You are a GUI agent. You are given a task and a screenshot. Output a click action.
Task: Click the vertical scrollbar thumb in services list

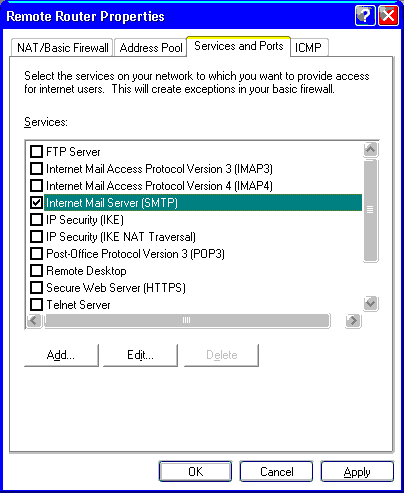[x=370, y=210]
